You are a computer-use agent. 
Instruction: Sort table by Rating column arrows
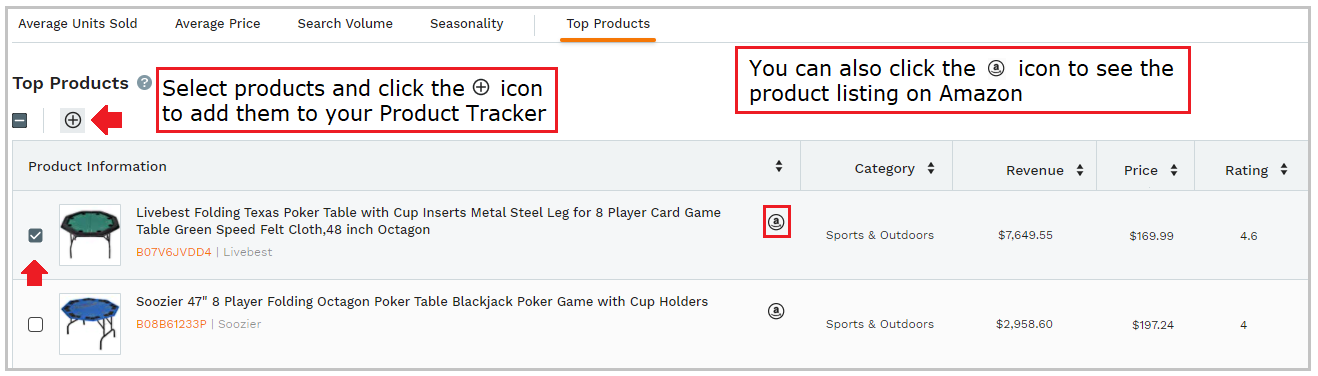(x=1284, y=170)
